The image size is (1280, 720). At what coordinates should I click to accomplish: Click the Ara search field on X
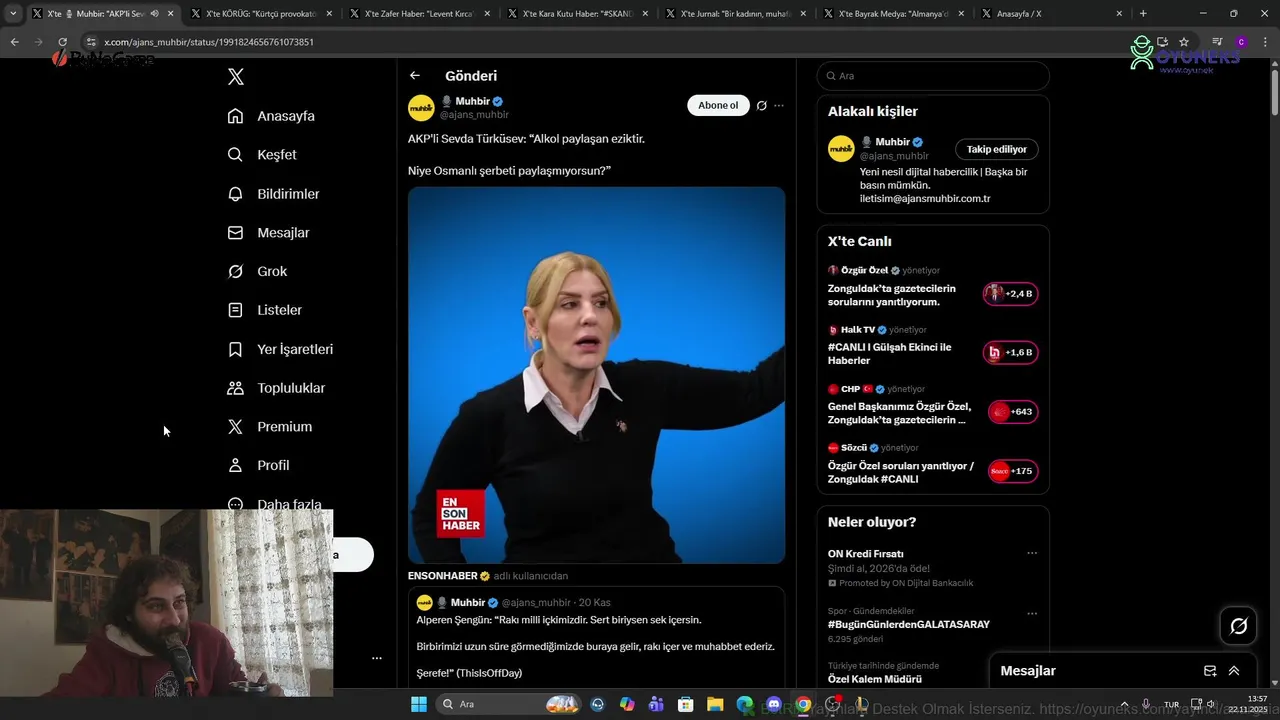coord(933,76)
